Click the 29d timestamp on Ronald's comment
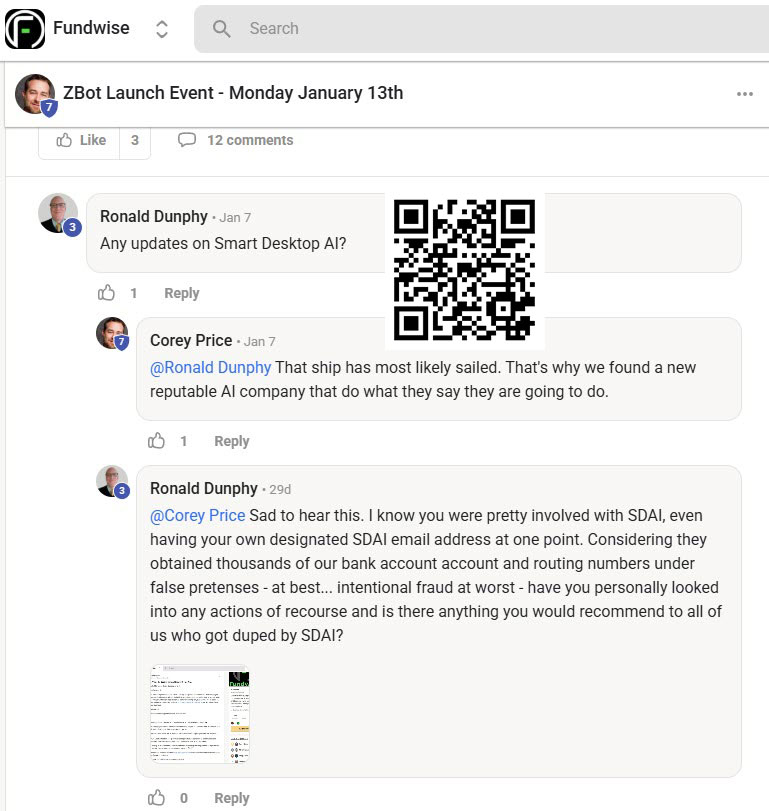Viewport: 769px width, 811px height. (x=280, y=490)
